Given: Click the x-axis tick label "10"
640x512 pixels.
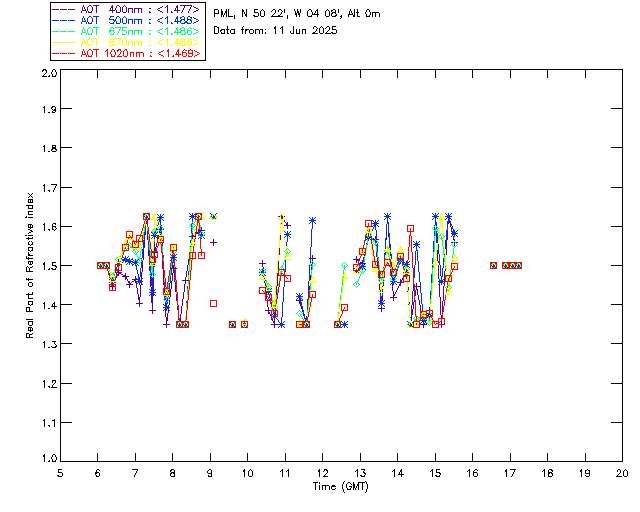Looking at the screenshot, I should 247,473.
